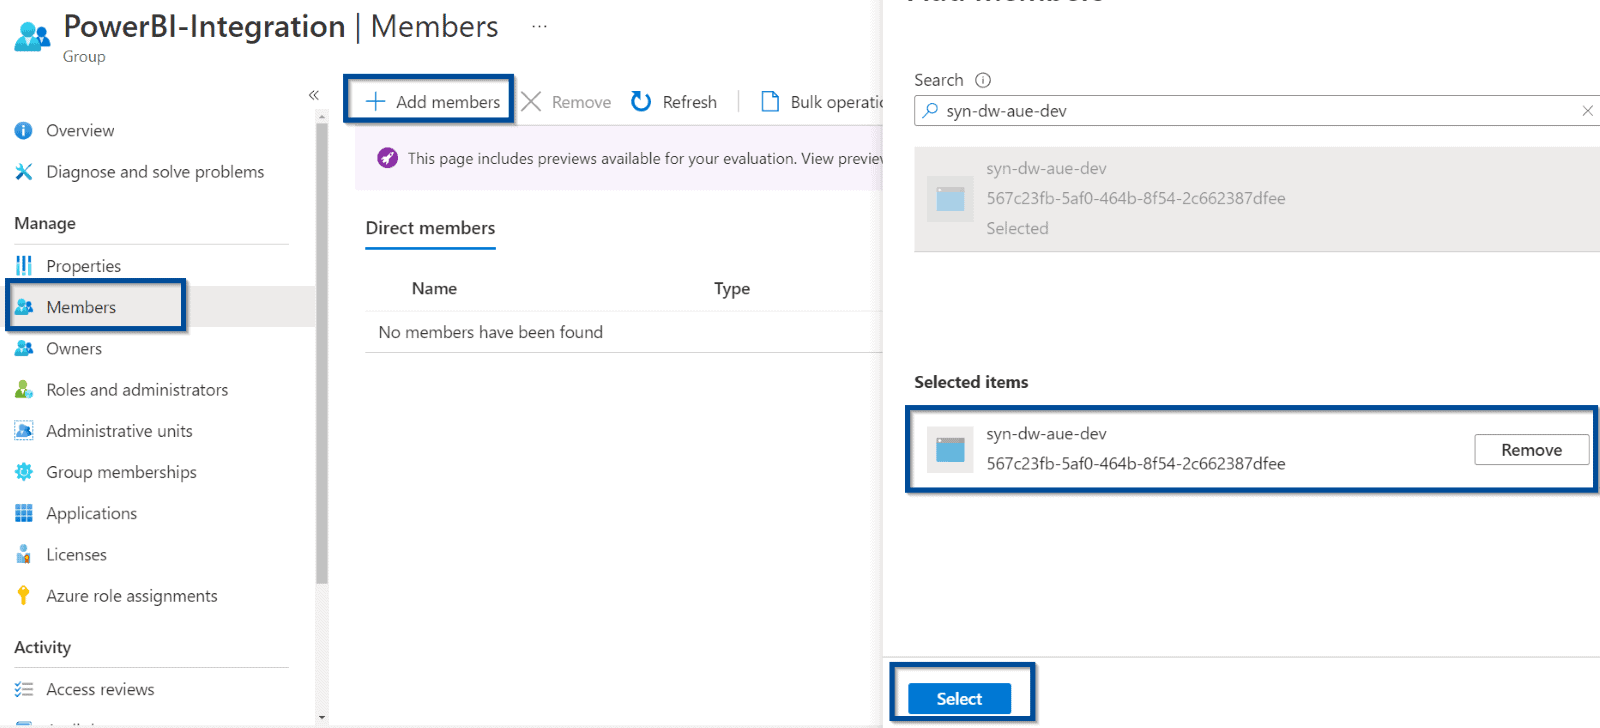Click the syn-dw-aue-dev search result

pos(1257,199)
